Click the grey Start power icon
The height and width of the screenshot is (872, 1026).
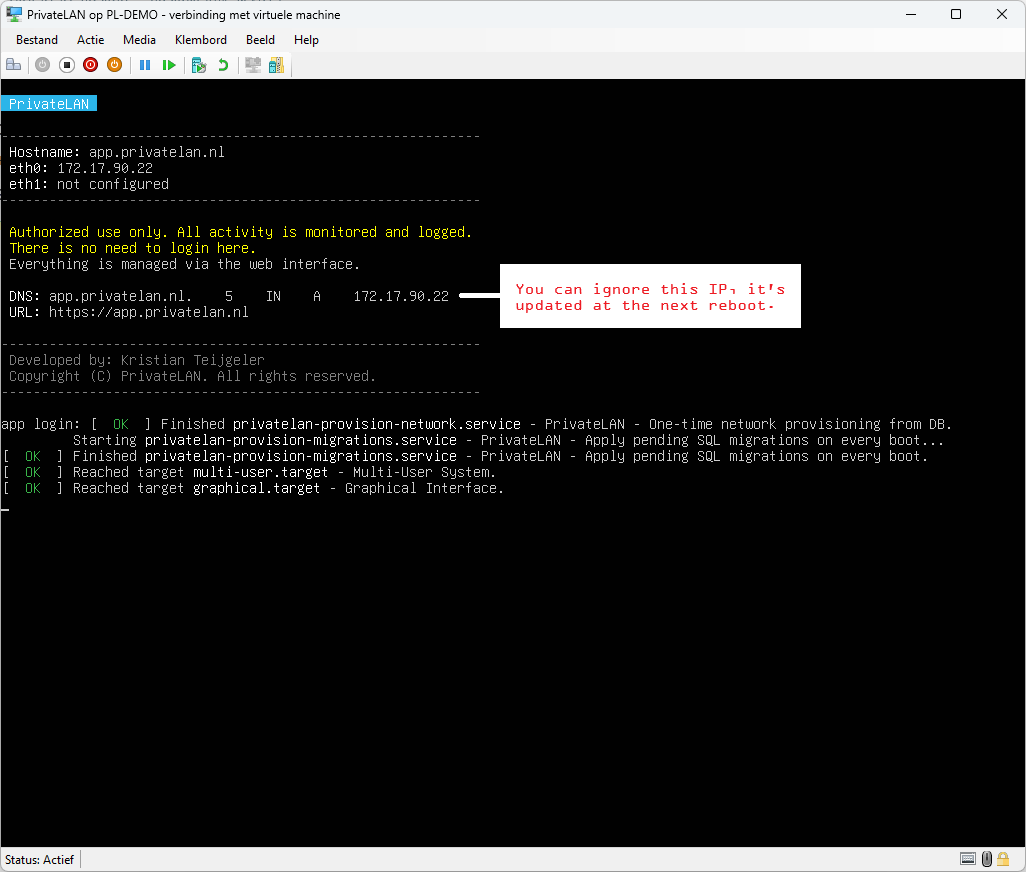[43, 65]
